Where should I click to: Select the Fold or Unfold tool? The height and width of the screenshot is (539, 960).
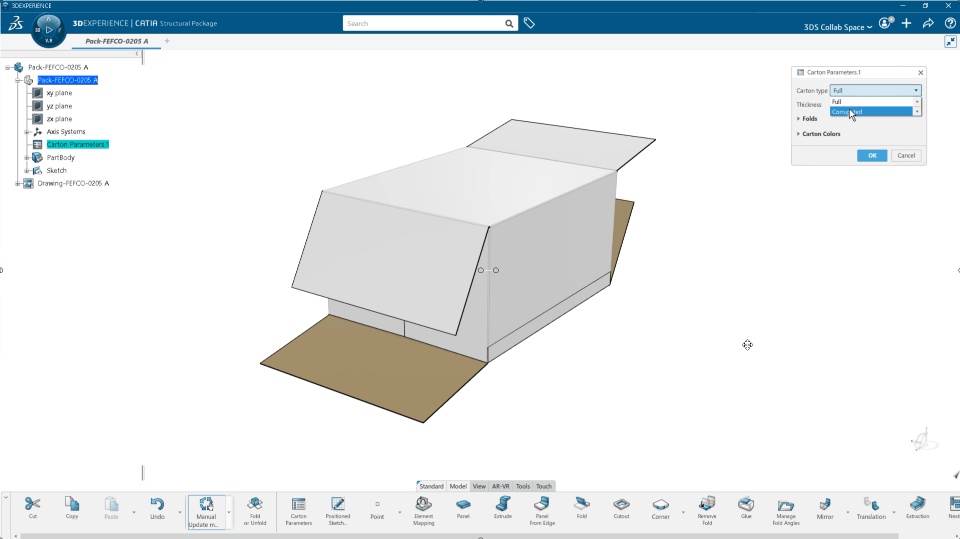[255, 511]
